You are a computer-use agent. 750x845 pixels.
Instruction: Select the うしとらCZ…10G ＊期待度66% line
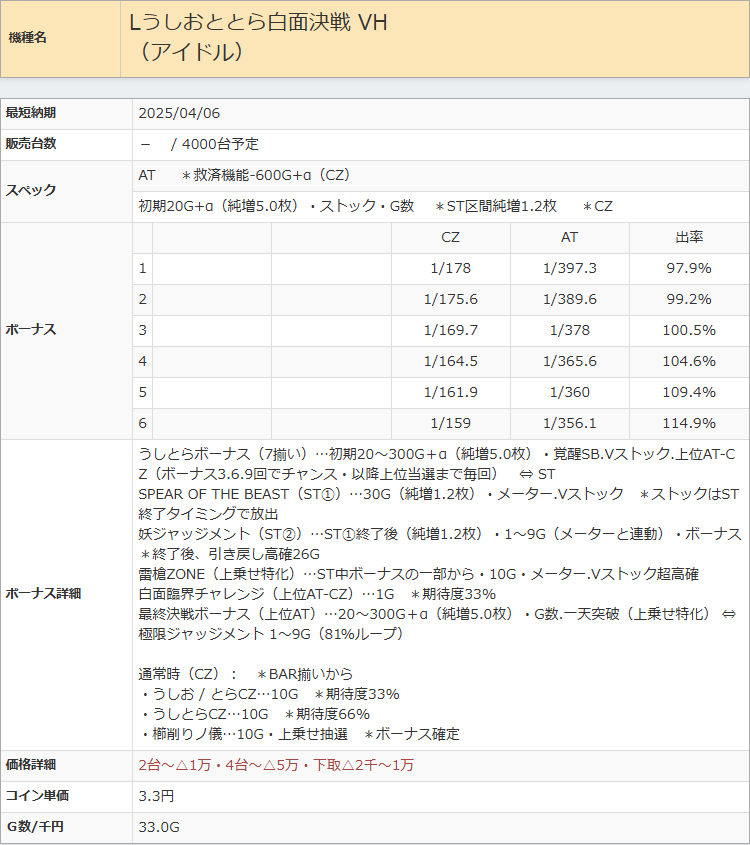[x=256, y=714]
